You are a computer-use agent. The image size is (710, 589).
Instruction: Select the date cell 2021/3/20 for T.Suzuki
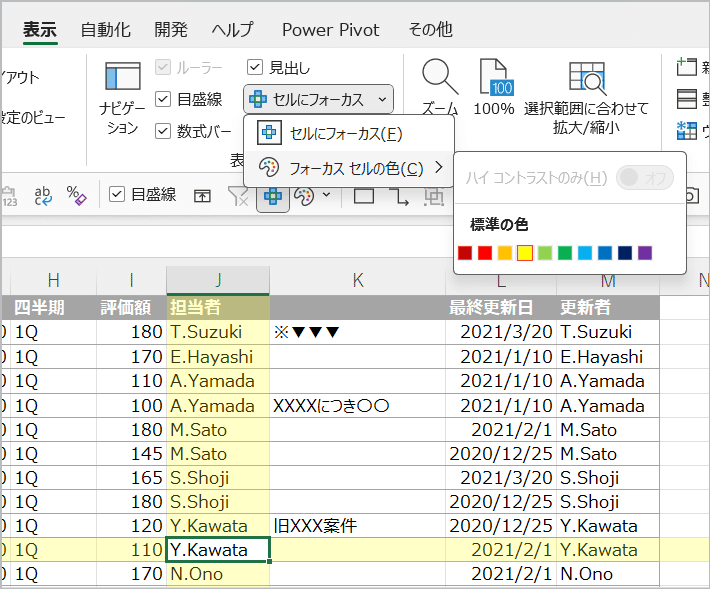501,332
